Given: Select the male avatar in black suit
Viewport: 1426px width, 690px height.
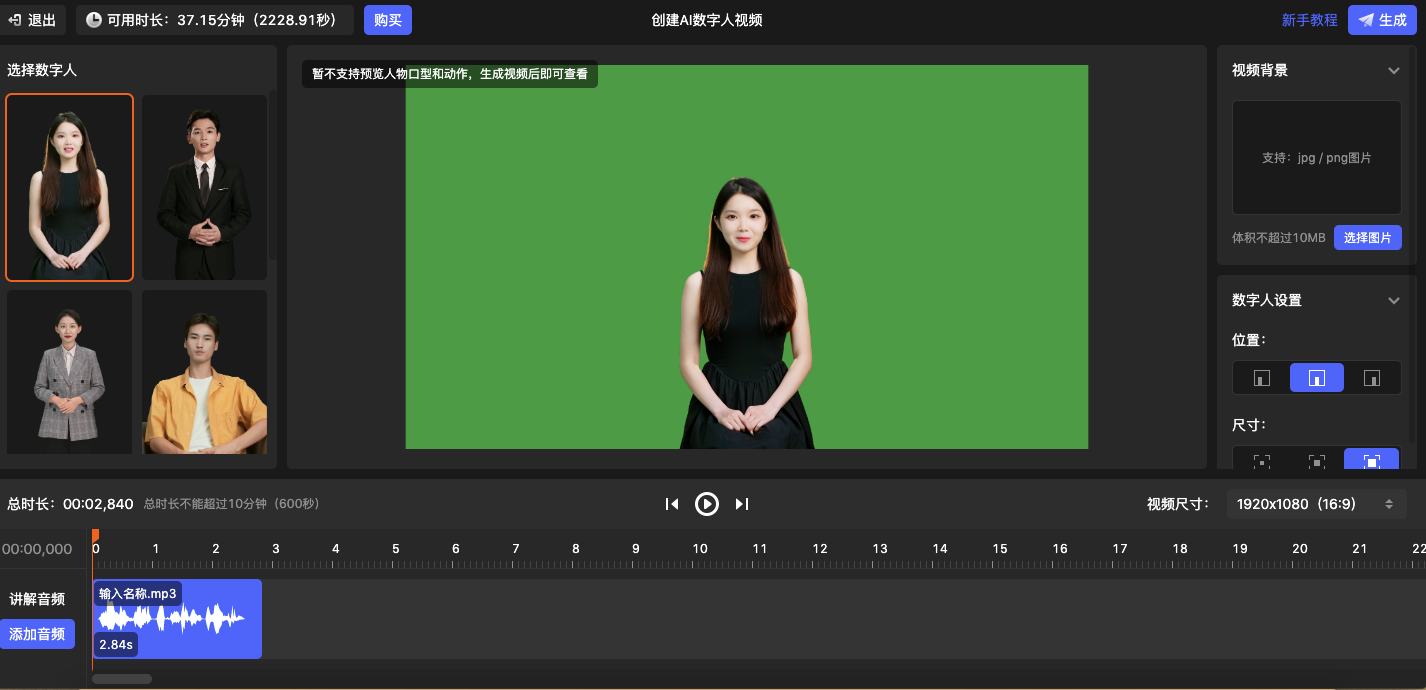Looking at the screenshot, I should point(204,187).
